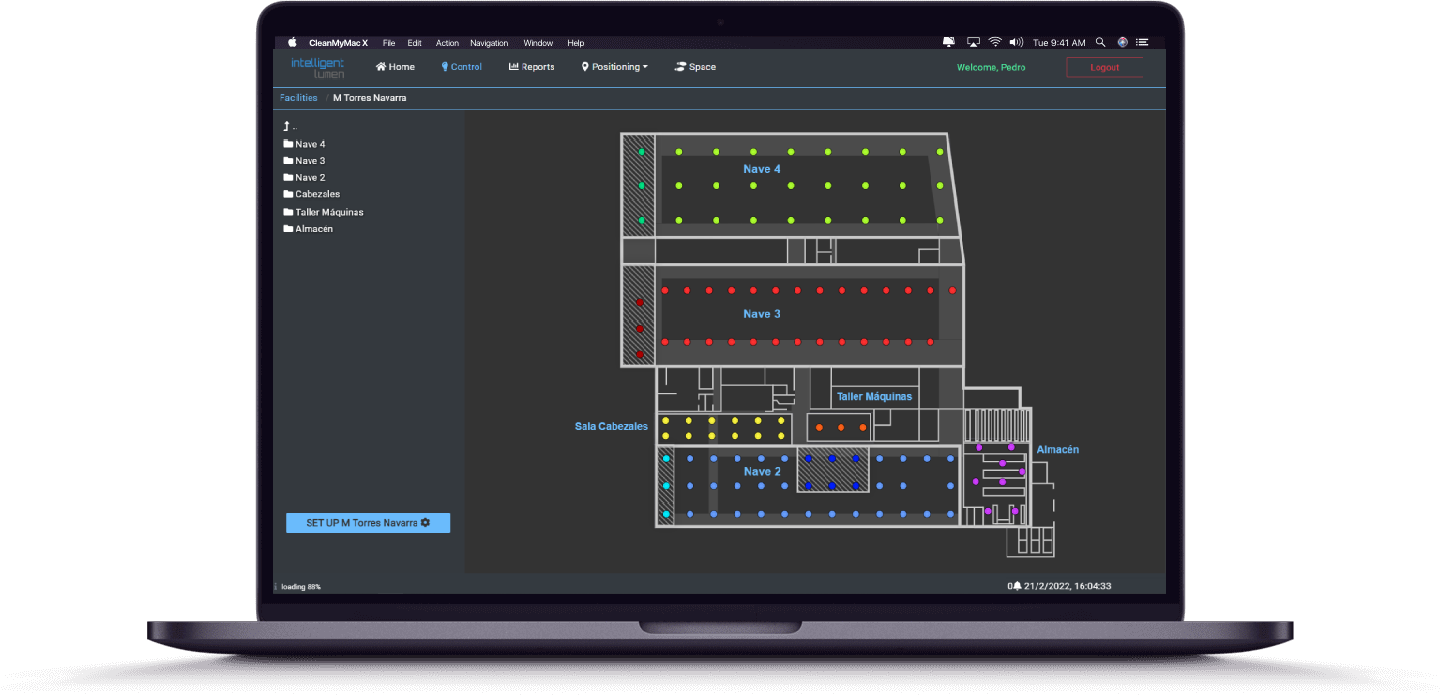This screenshot has height=695, width=1440.
Task: Select the middle green light left of Nave 4
Action: click(x=641, y=185)
